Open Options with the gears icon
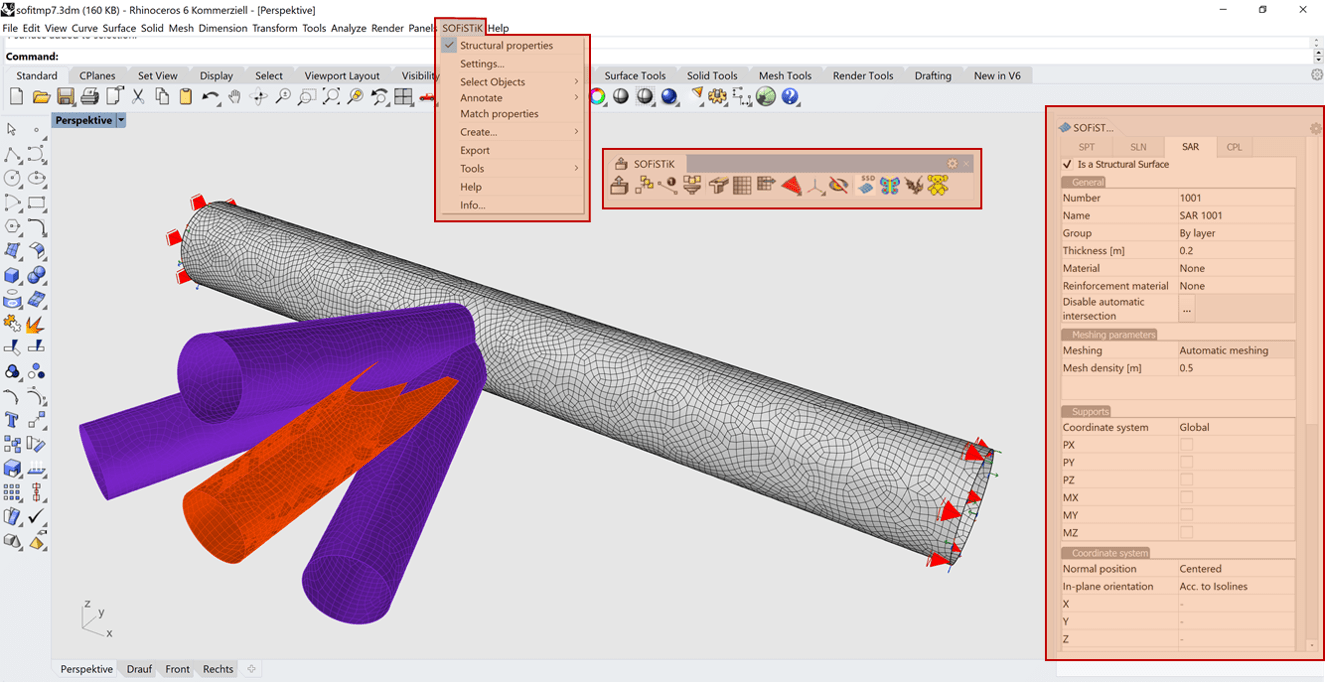 click(717, 97)
